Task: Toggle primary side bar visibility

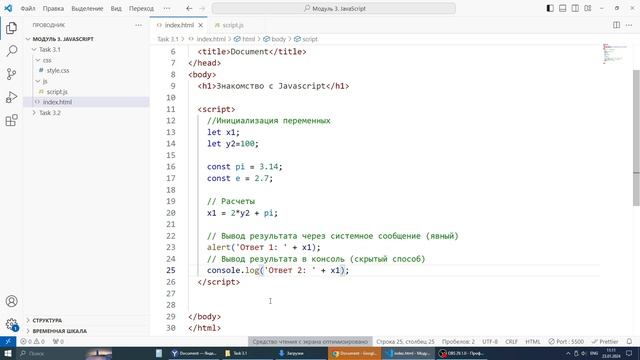Action: 550,8
